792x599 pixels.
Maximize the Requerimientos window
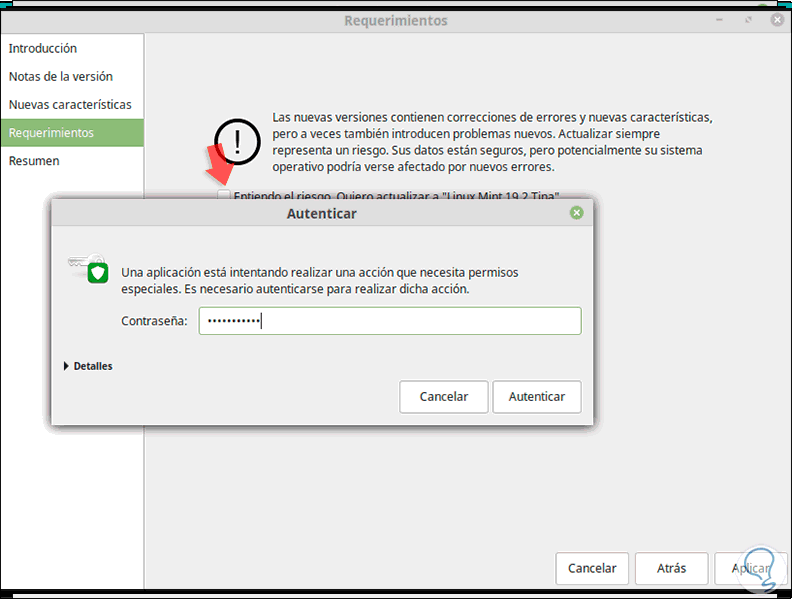click(748, 20)
